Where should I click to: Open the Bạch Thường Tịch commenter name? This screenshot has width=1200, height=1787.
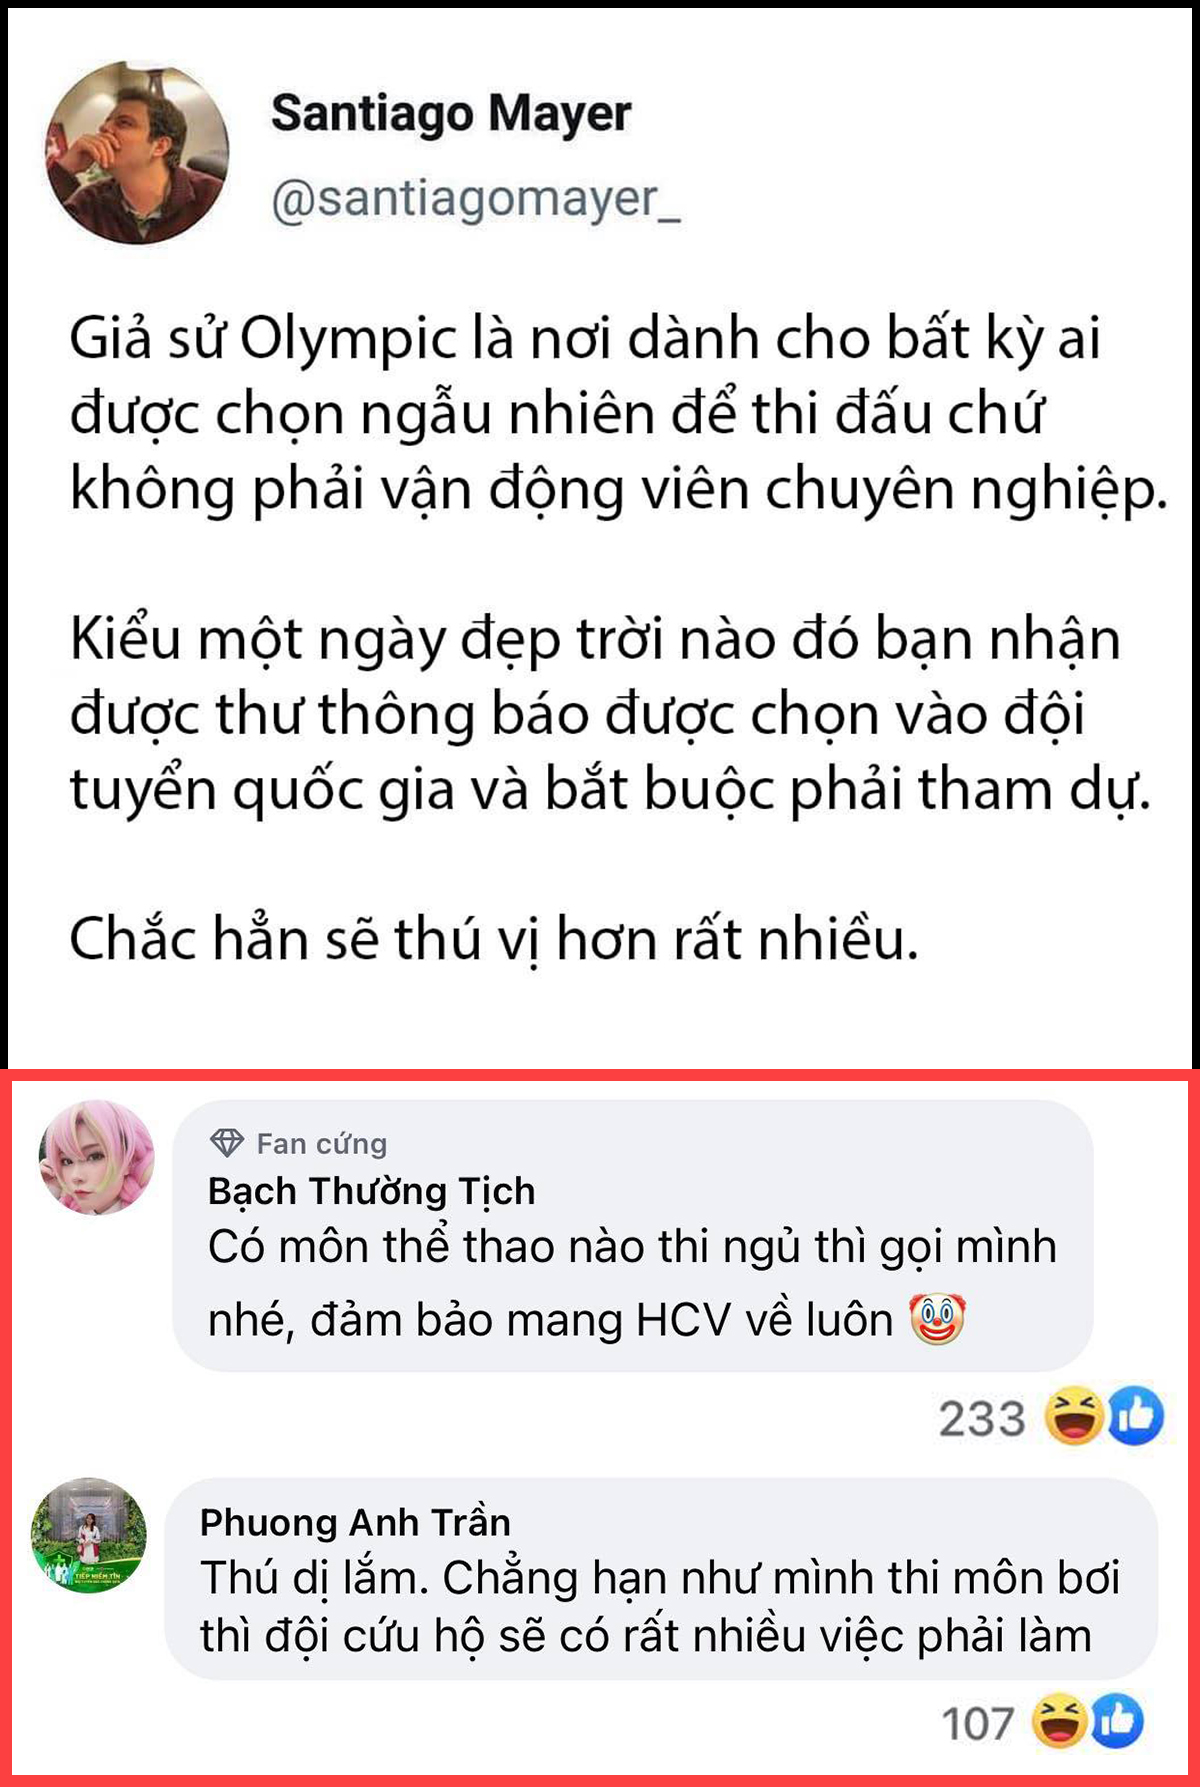coord(372,1191)
